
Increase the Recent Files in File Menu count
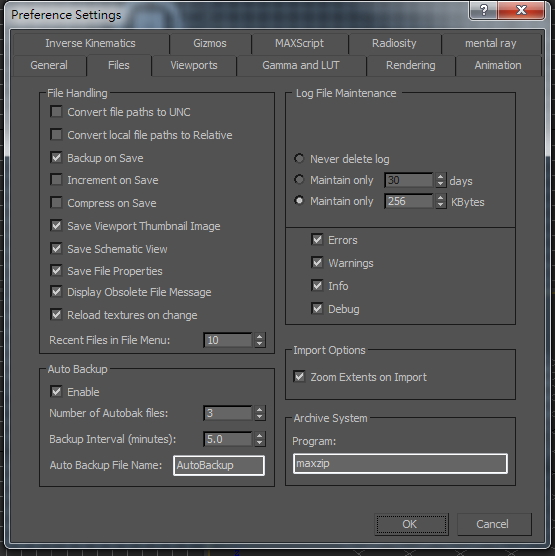click(x=260, y=337)
